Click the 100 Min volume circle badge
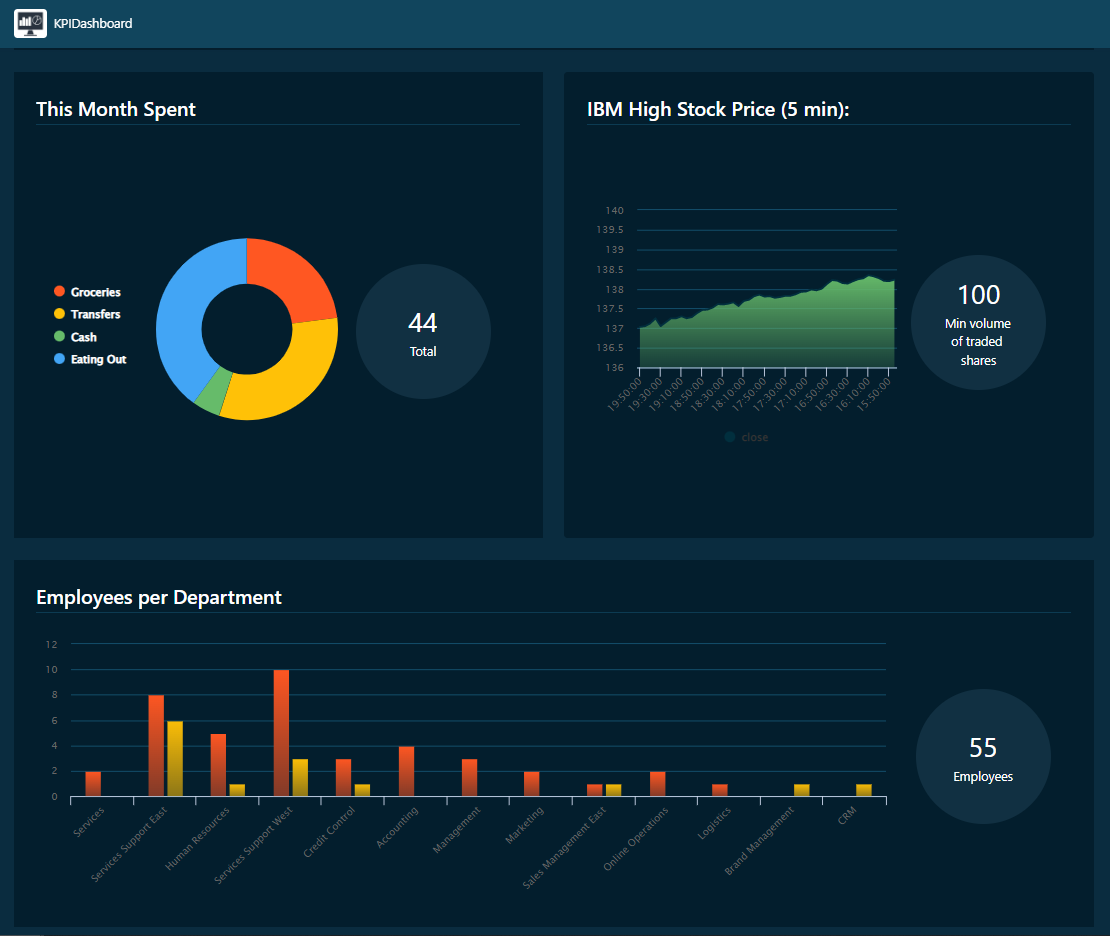The height and width of the screenshot is (936, 1110). [978, 323]
